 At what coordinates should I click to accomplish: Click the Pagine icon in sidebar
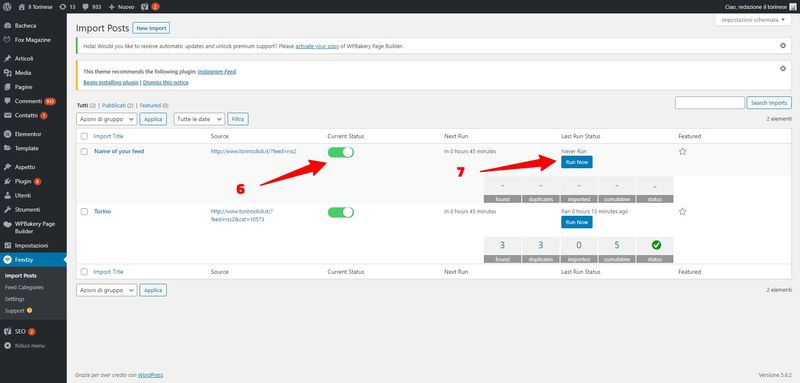[x=7, y=87]
